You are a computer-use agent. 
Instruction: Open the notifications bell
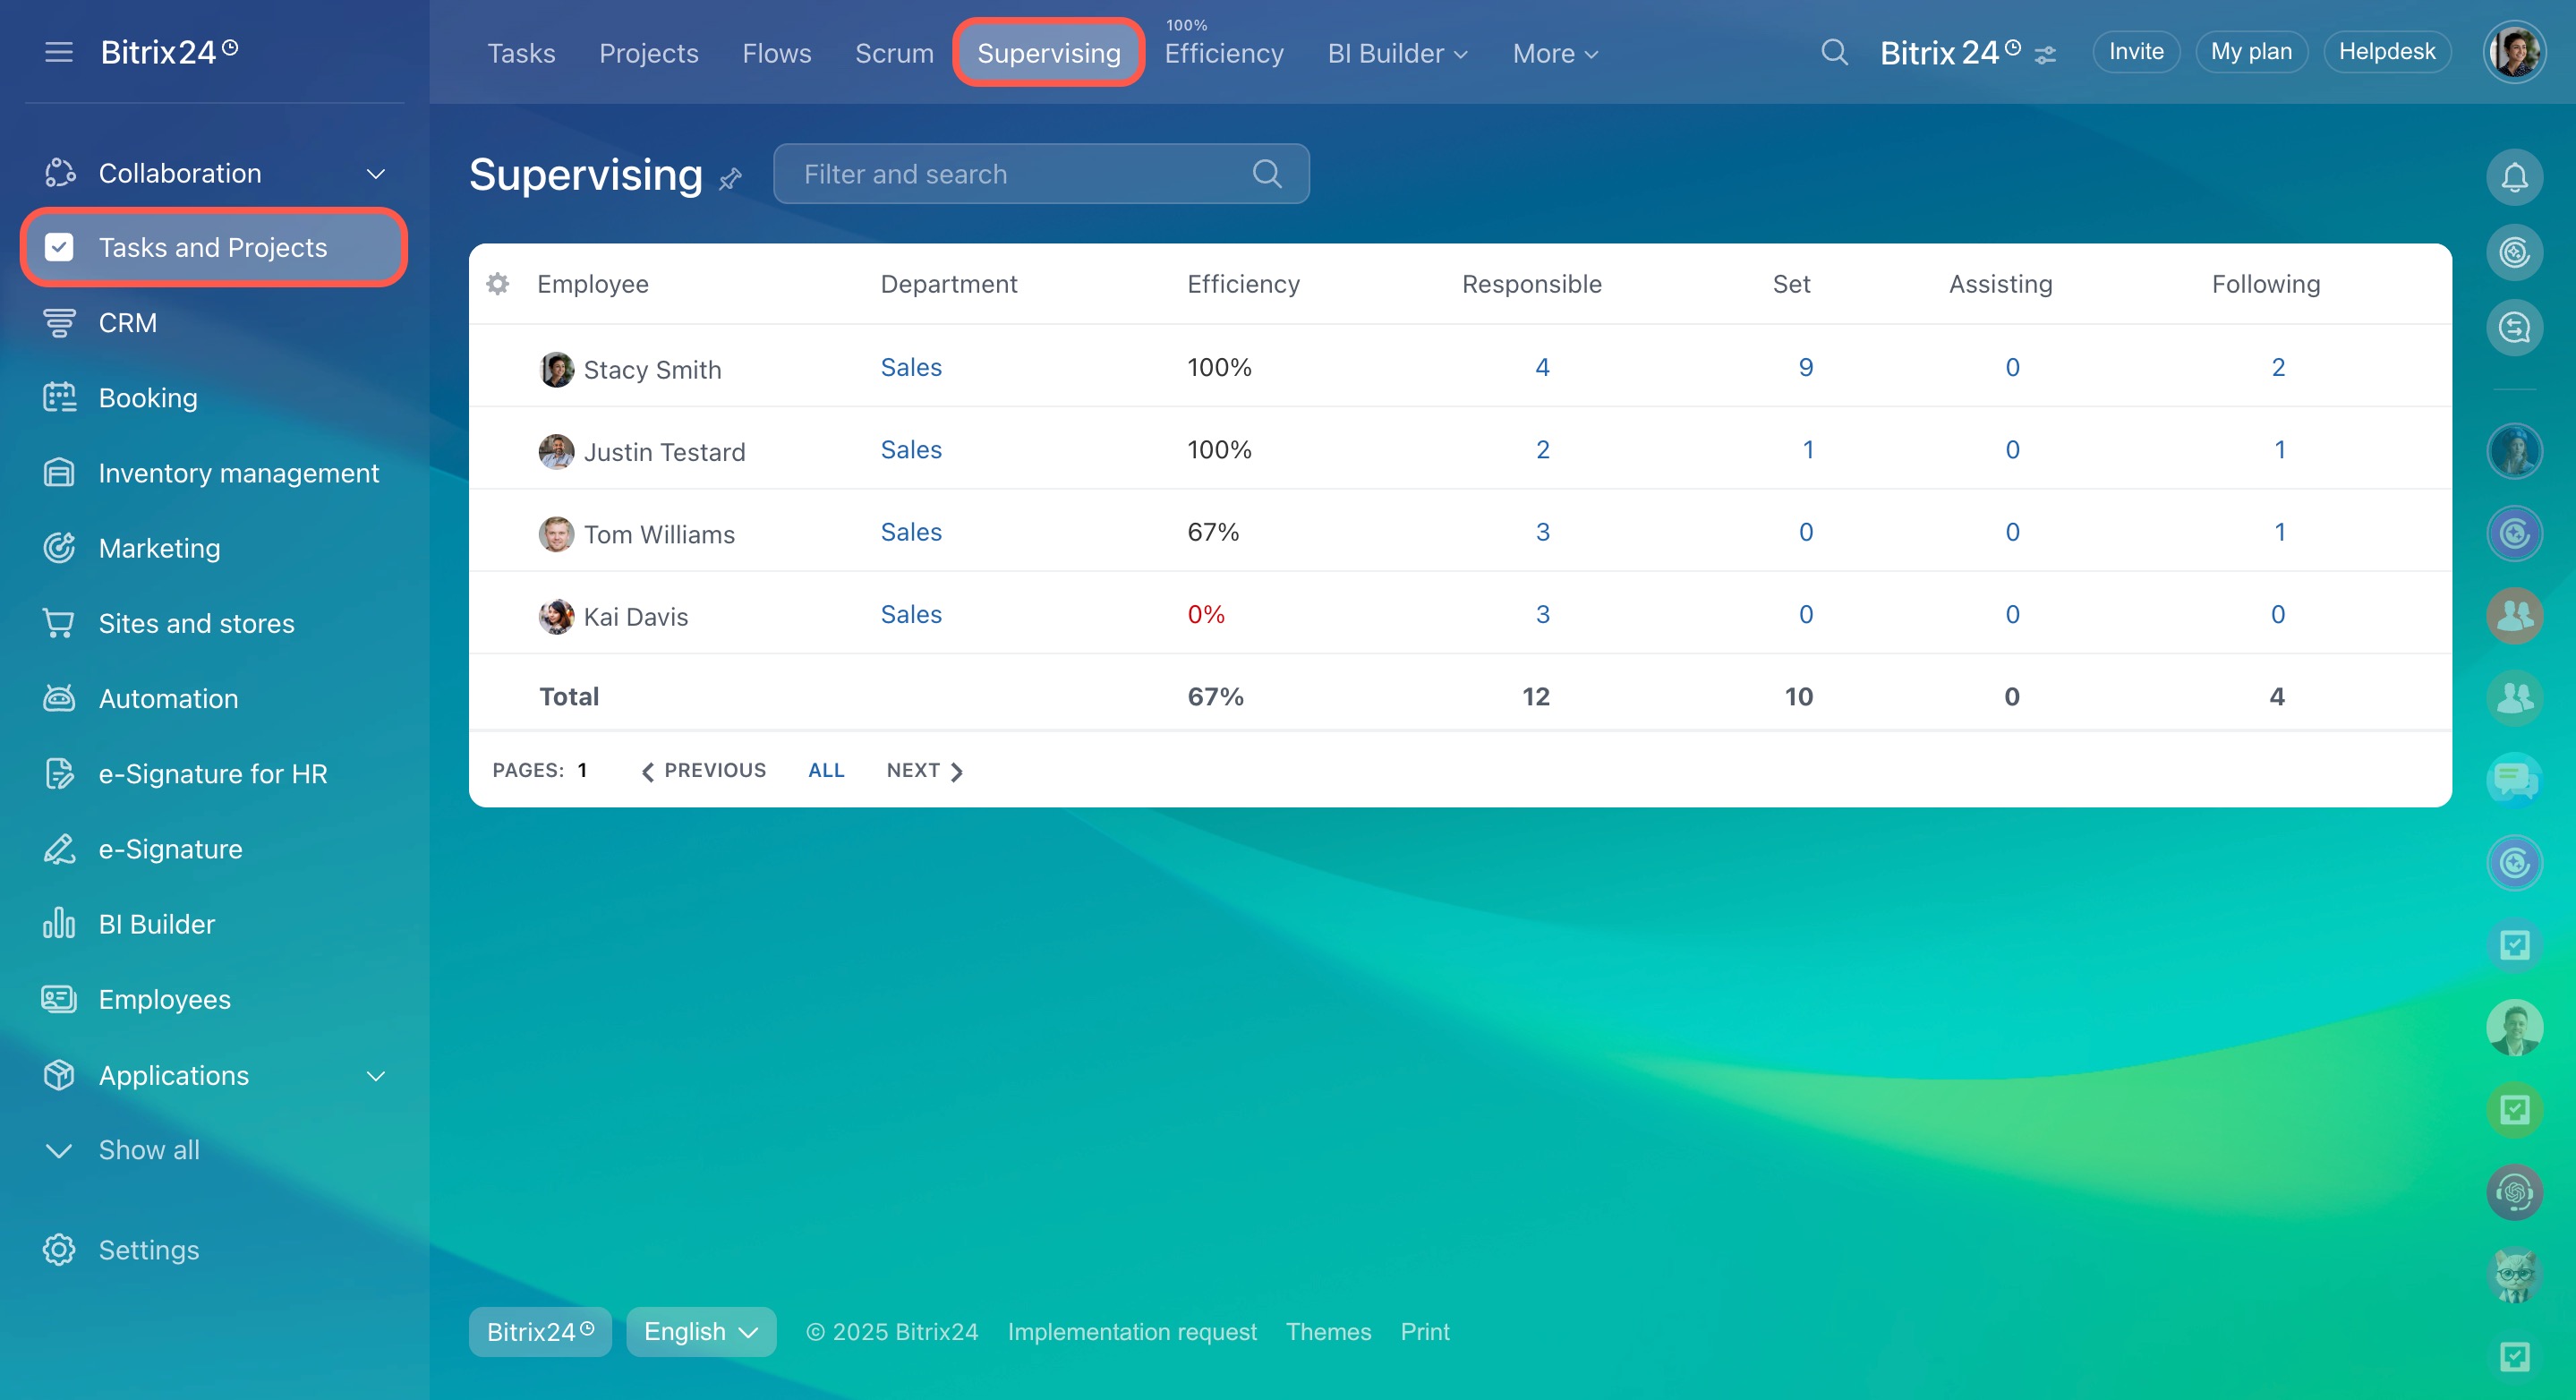click(2515, 177)
